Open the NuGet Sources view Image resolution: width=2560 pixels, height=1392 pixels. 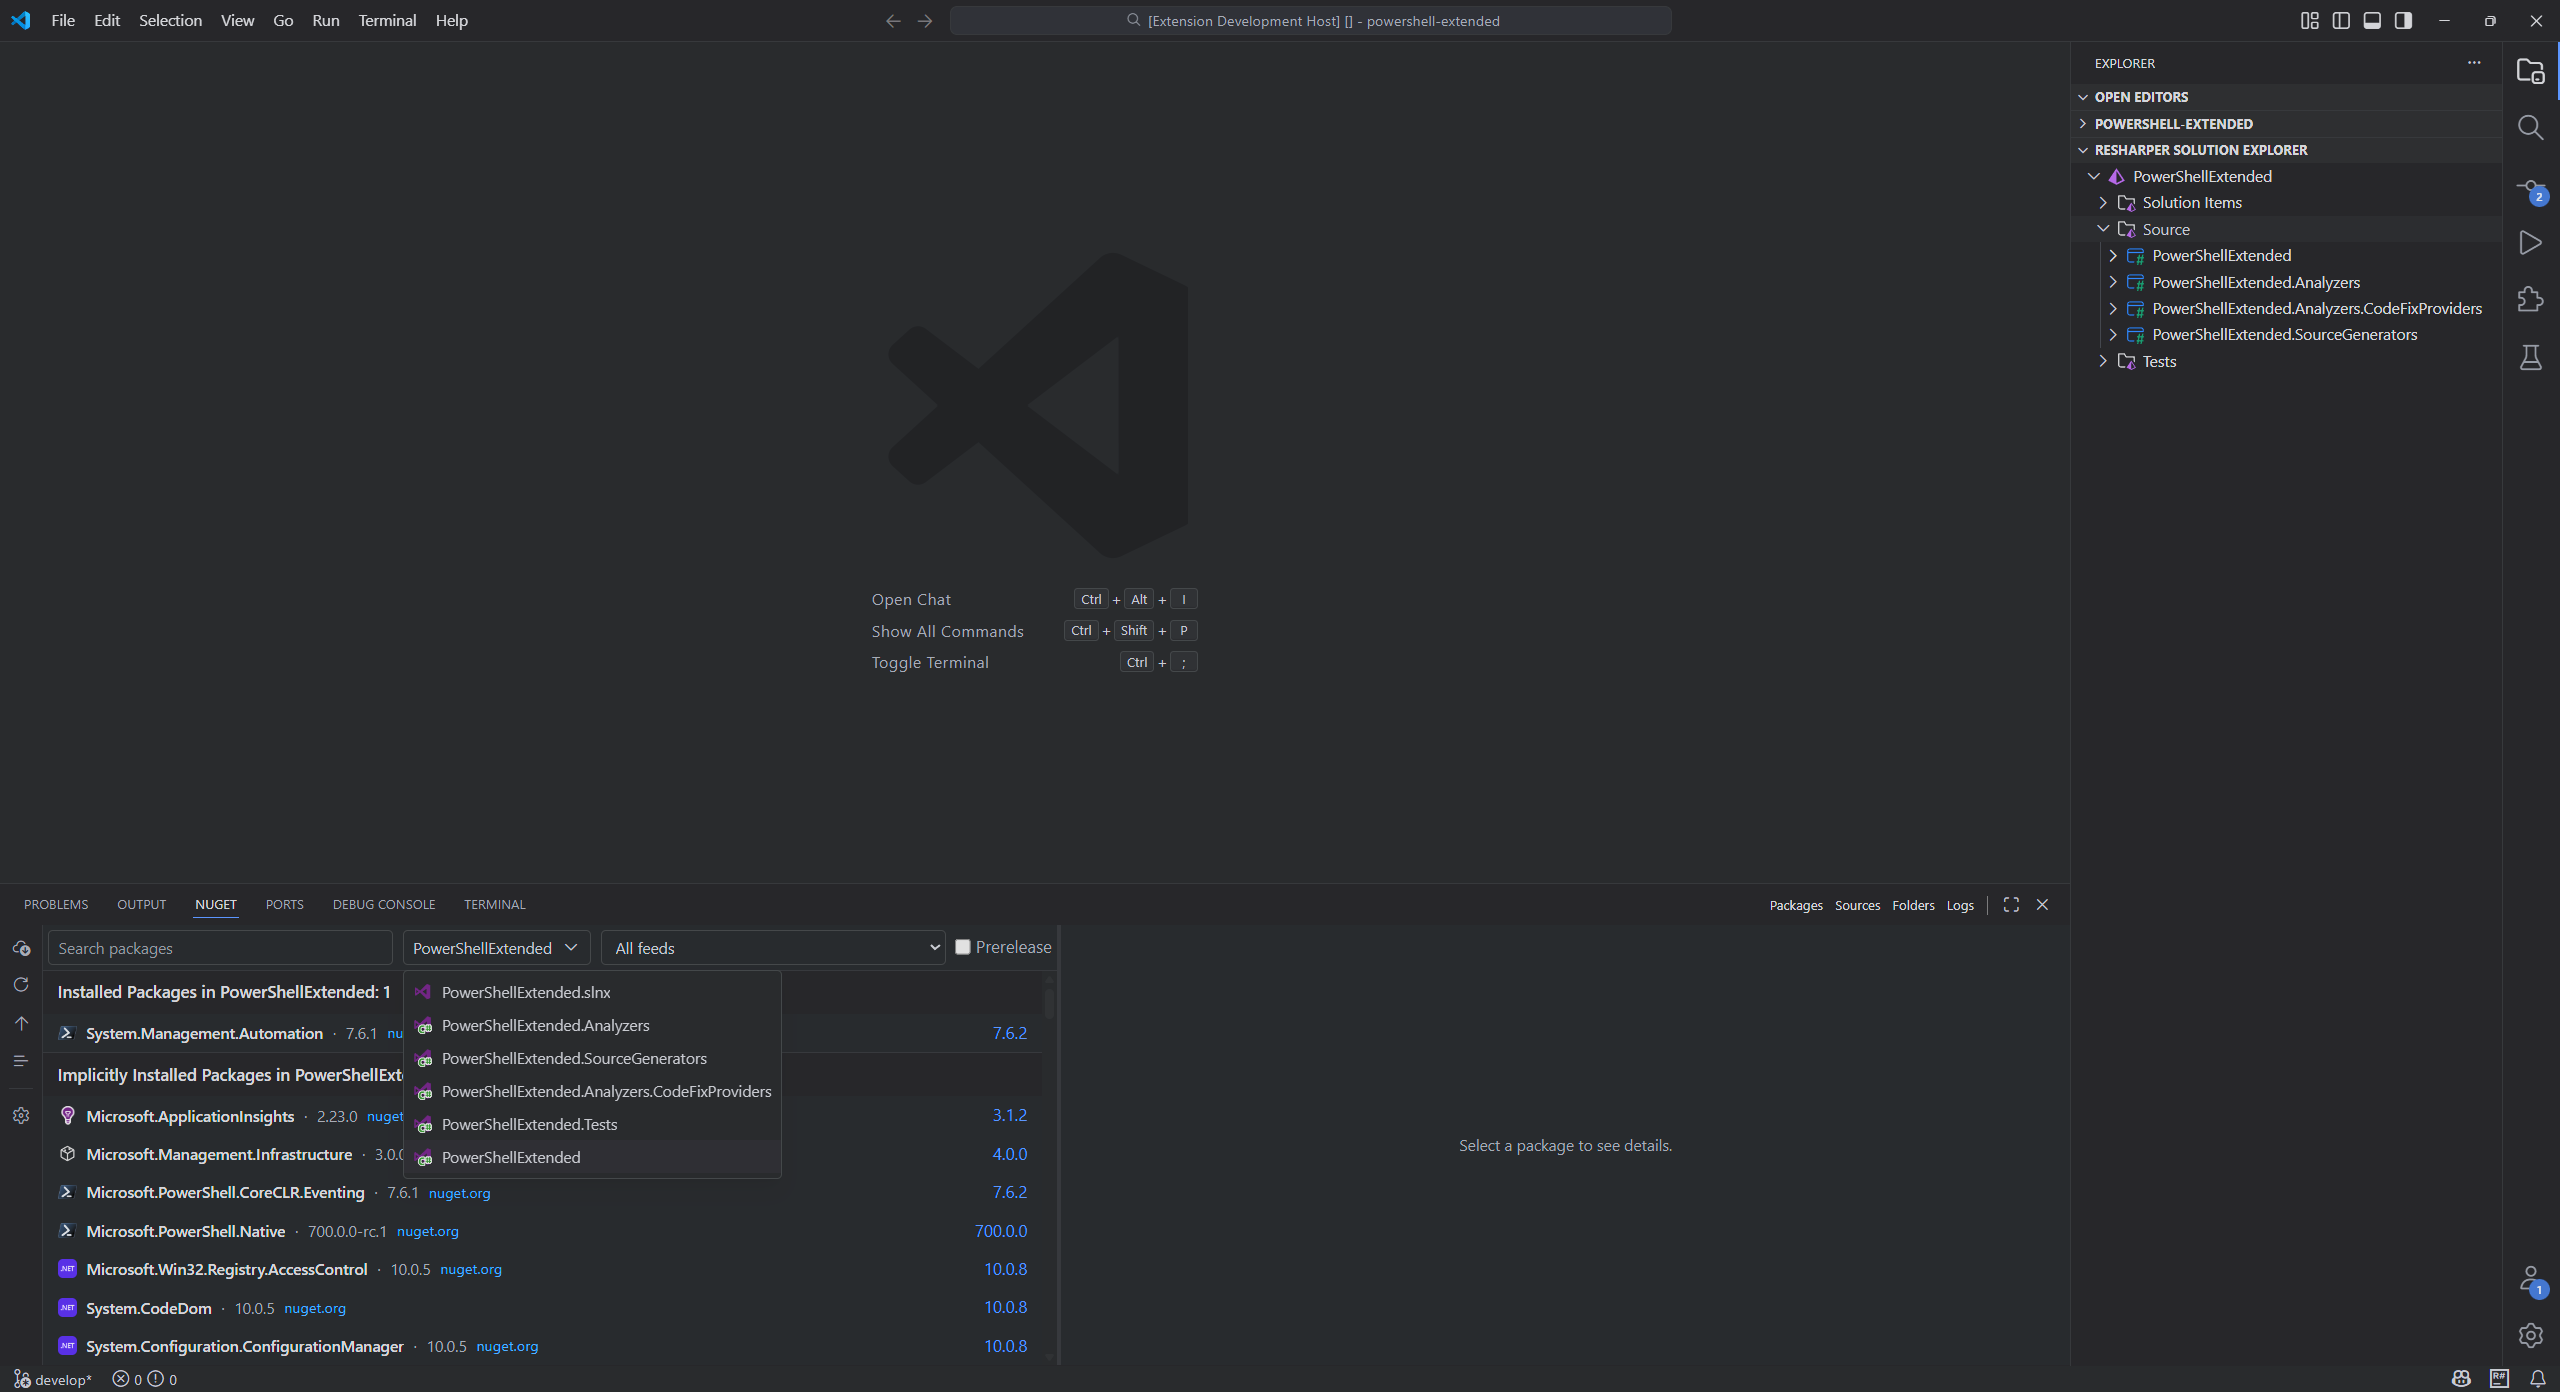pos(1857,906)
